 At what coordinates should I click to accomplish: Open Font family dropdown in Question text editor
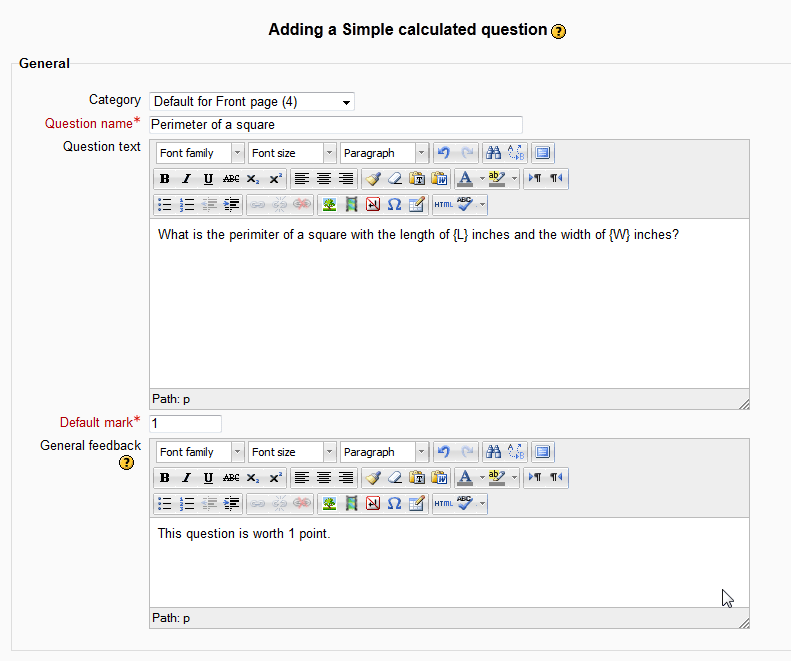tap(200, 153)
